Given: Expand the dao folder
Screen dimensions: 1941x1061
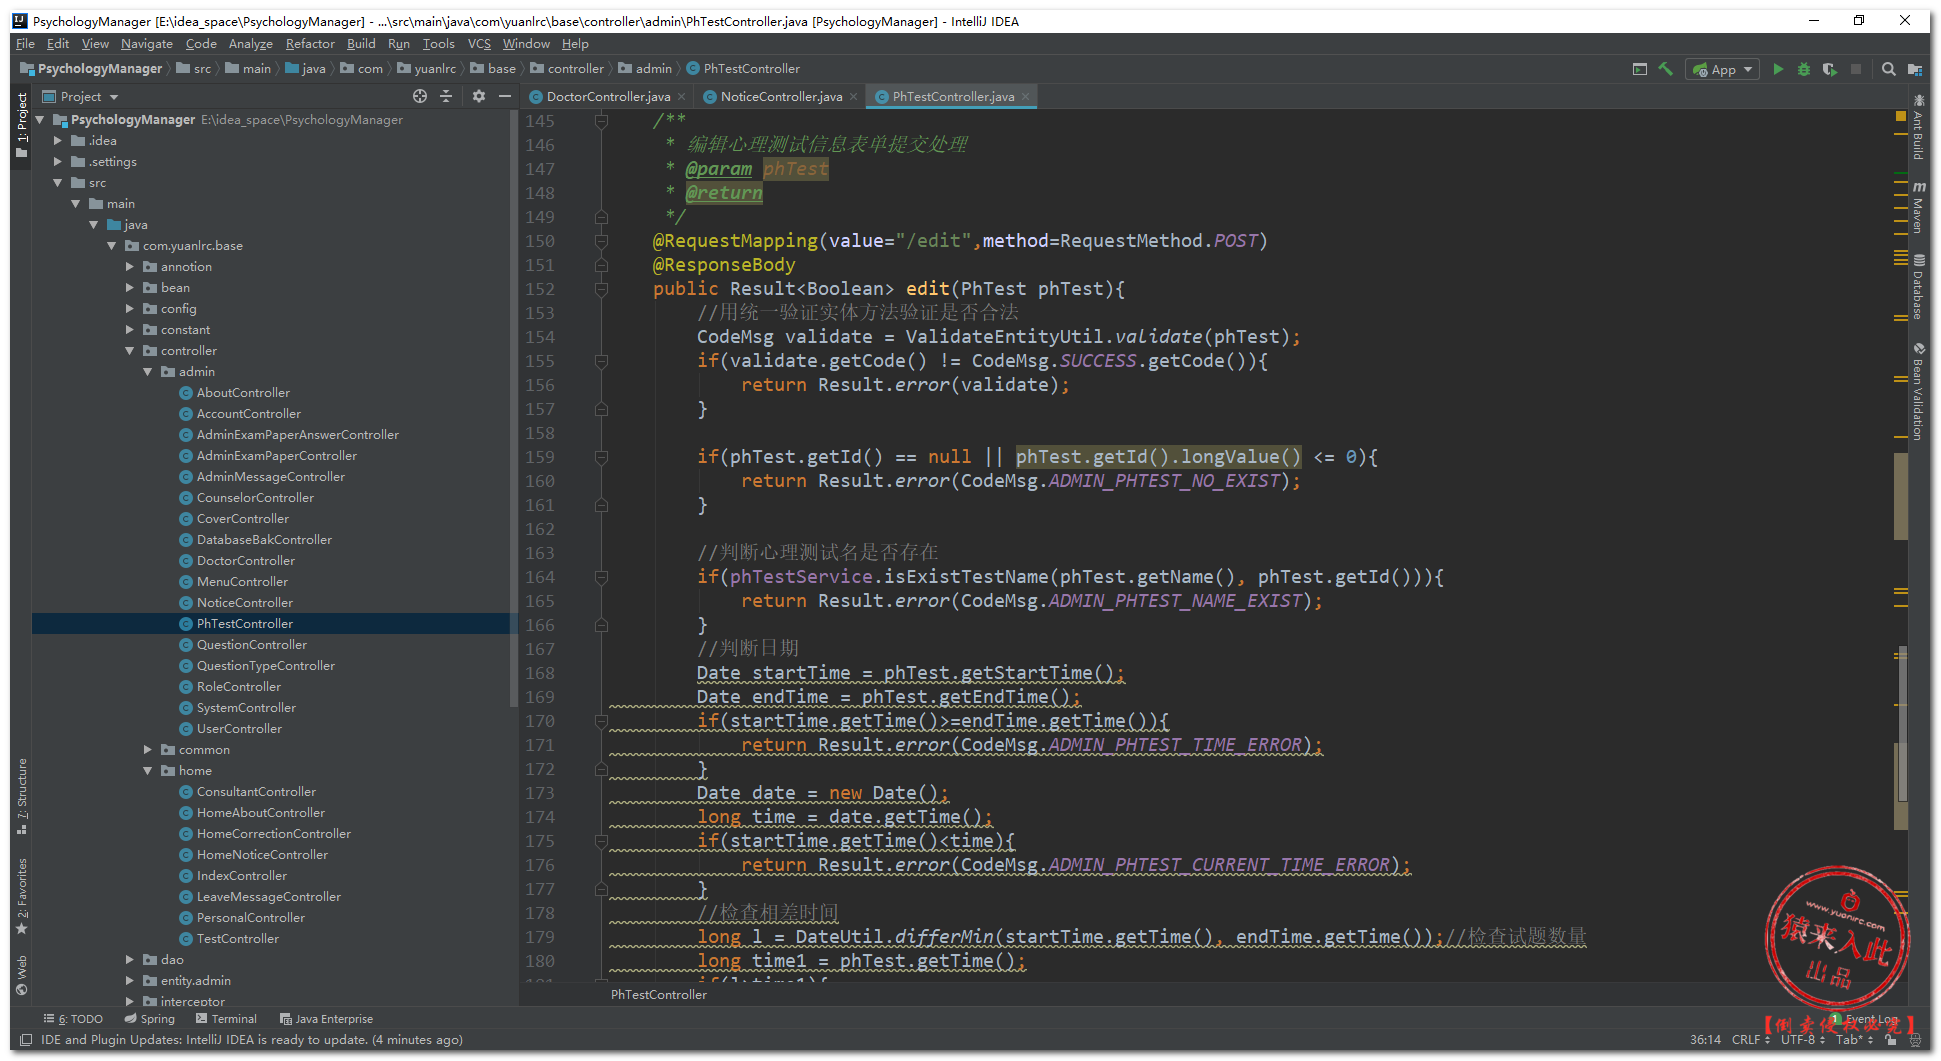Looking at the screenshot, I should (x=130, y=960).
